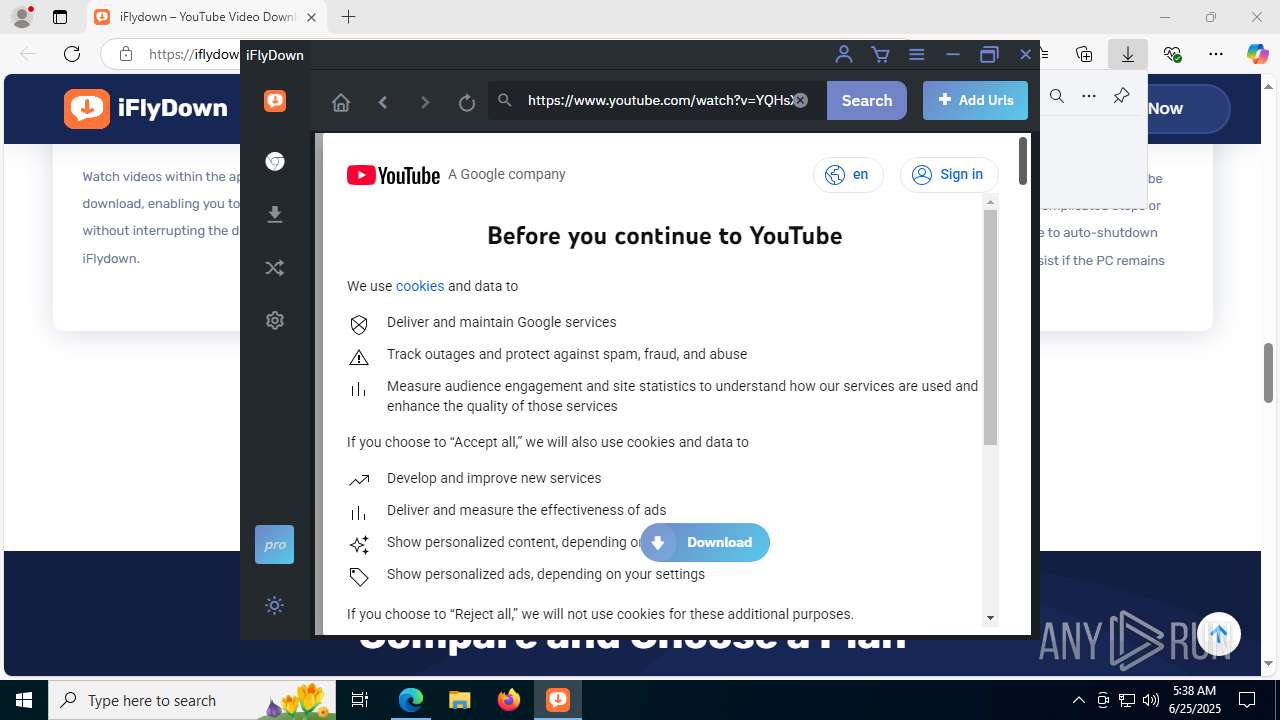Click the taskbar search box
Image resolution: width=1280 pixels, height=720 pixels.
190,700
